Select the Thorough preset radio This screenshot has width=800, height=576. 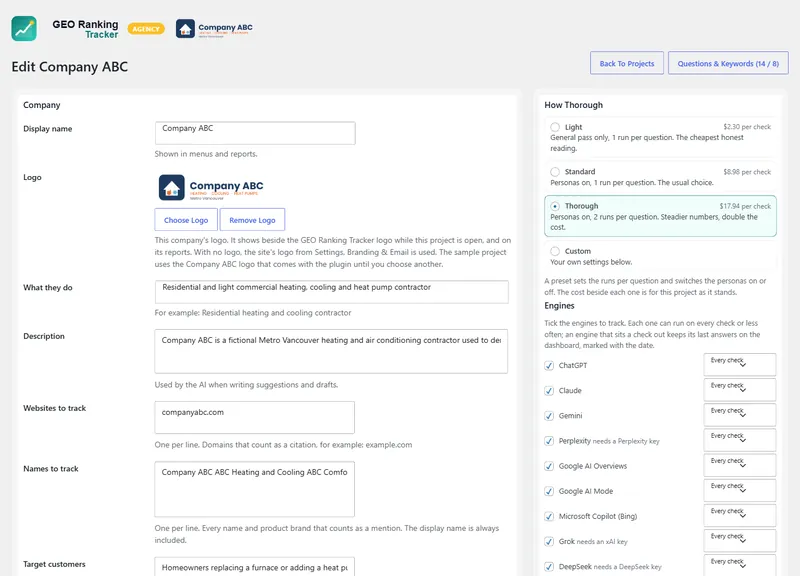pyautogui.click(x=555, y=206)
